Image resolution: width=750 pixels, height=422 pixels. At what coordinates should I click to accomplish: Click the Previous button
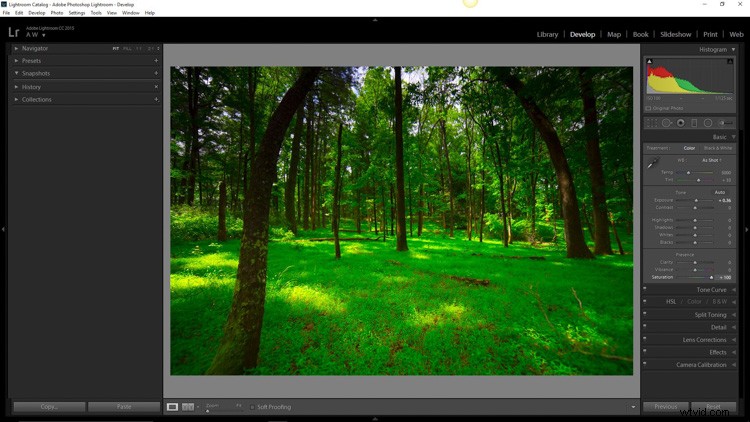(665, 407)
